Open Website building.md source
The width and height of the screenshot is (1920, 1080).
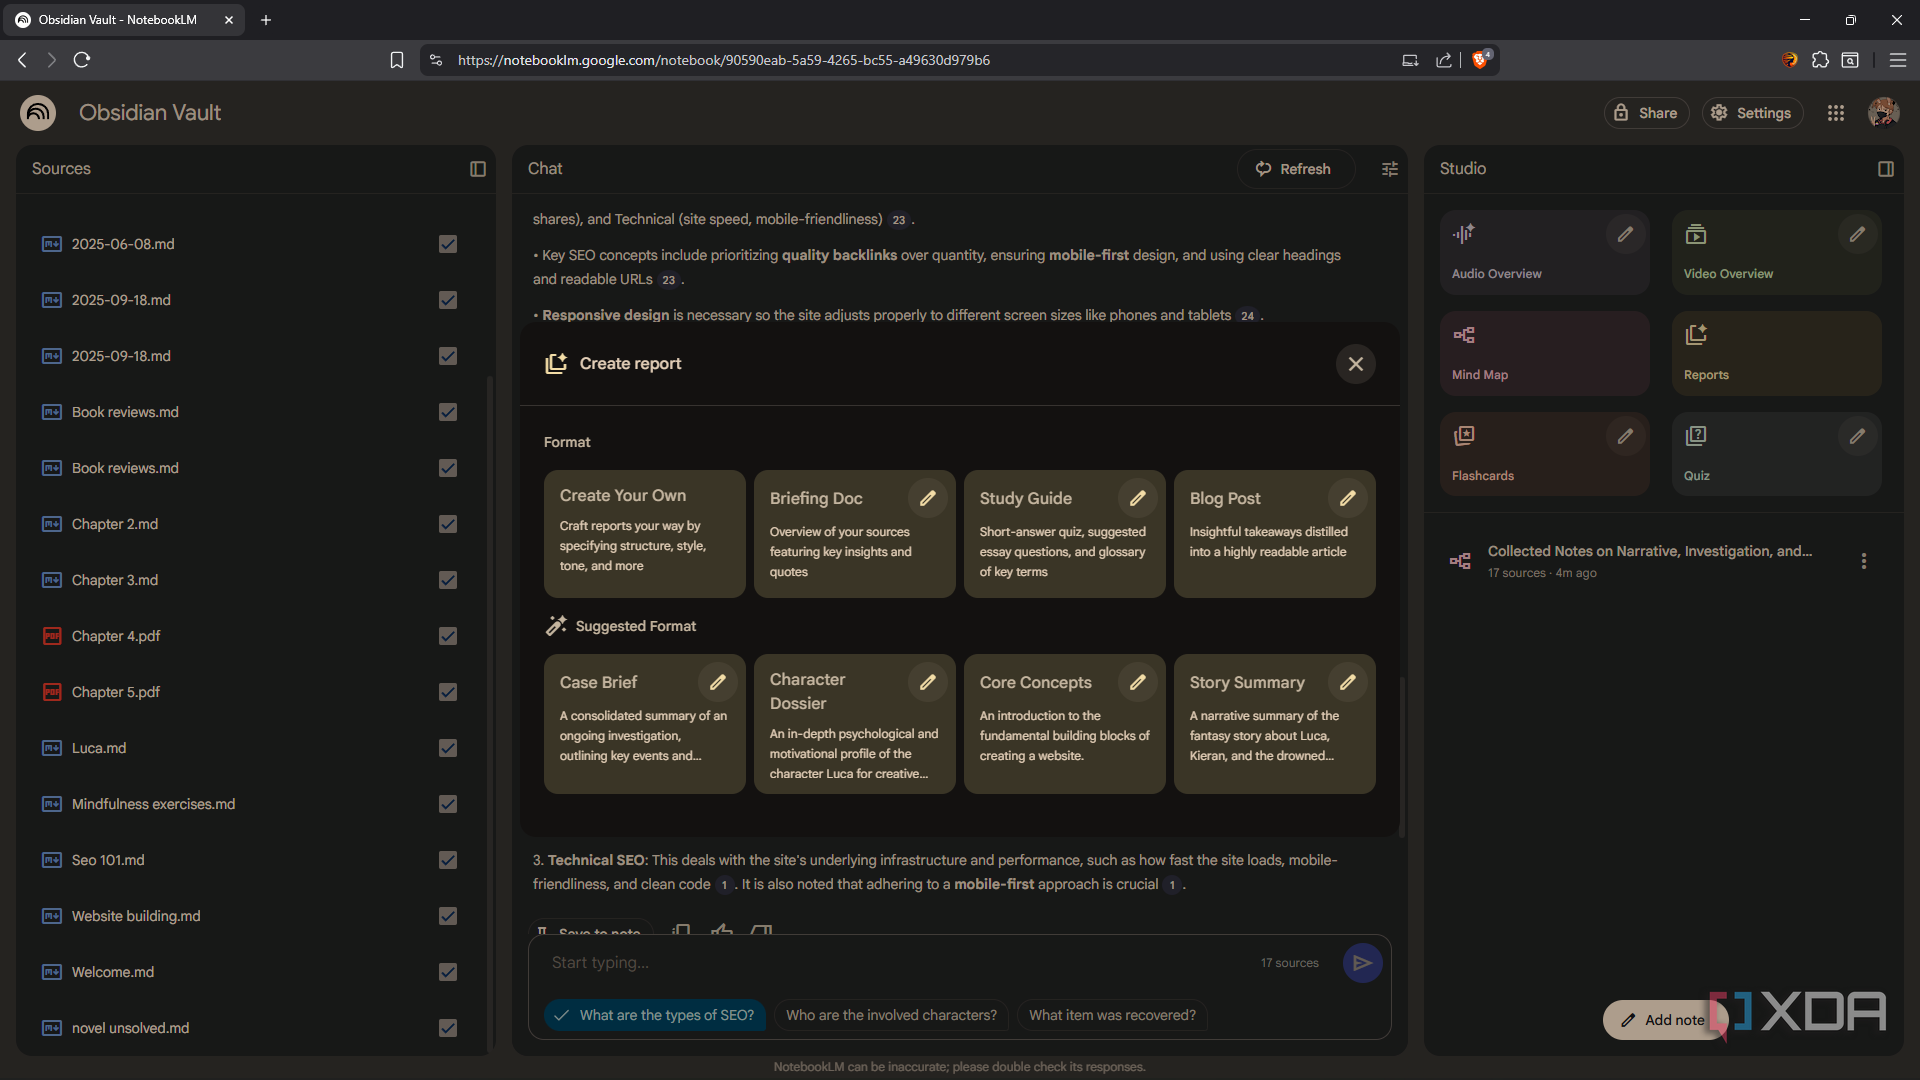click(136, 916)
